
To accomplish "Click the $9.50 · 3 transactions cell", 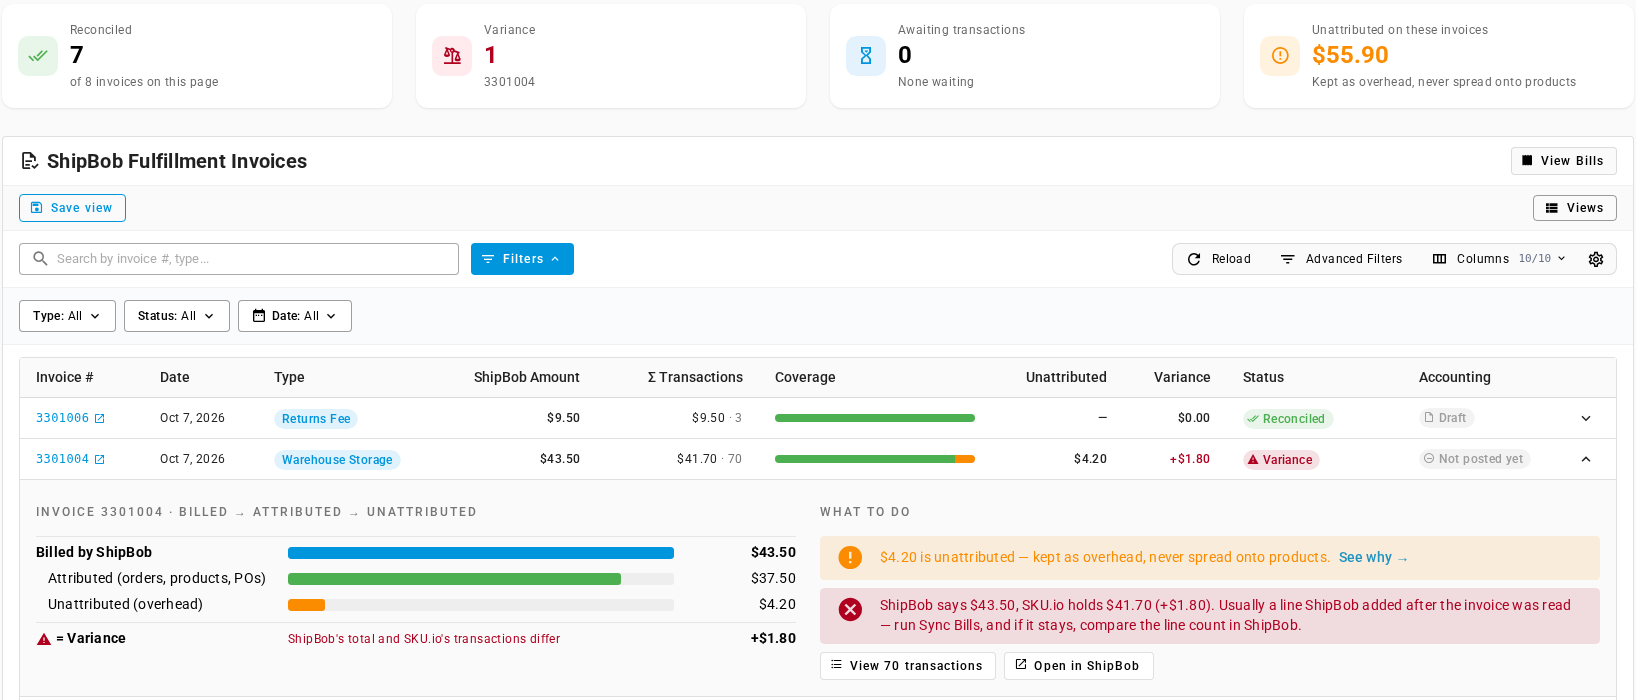I will pos(717,418).
